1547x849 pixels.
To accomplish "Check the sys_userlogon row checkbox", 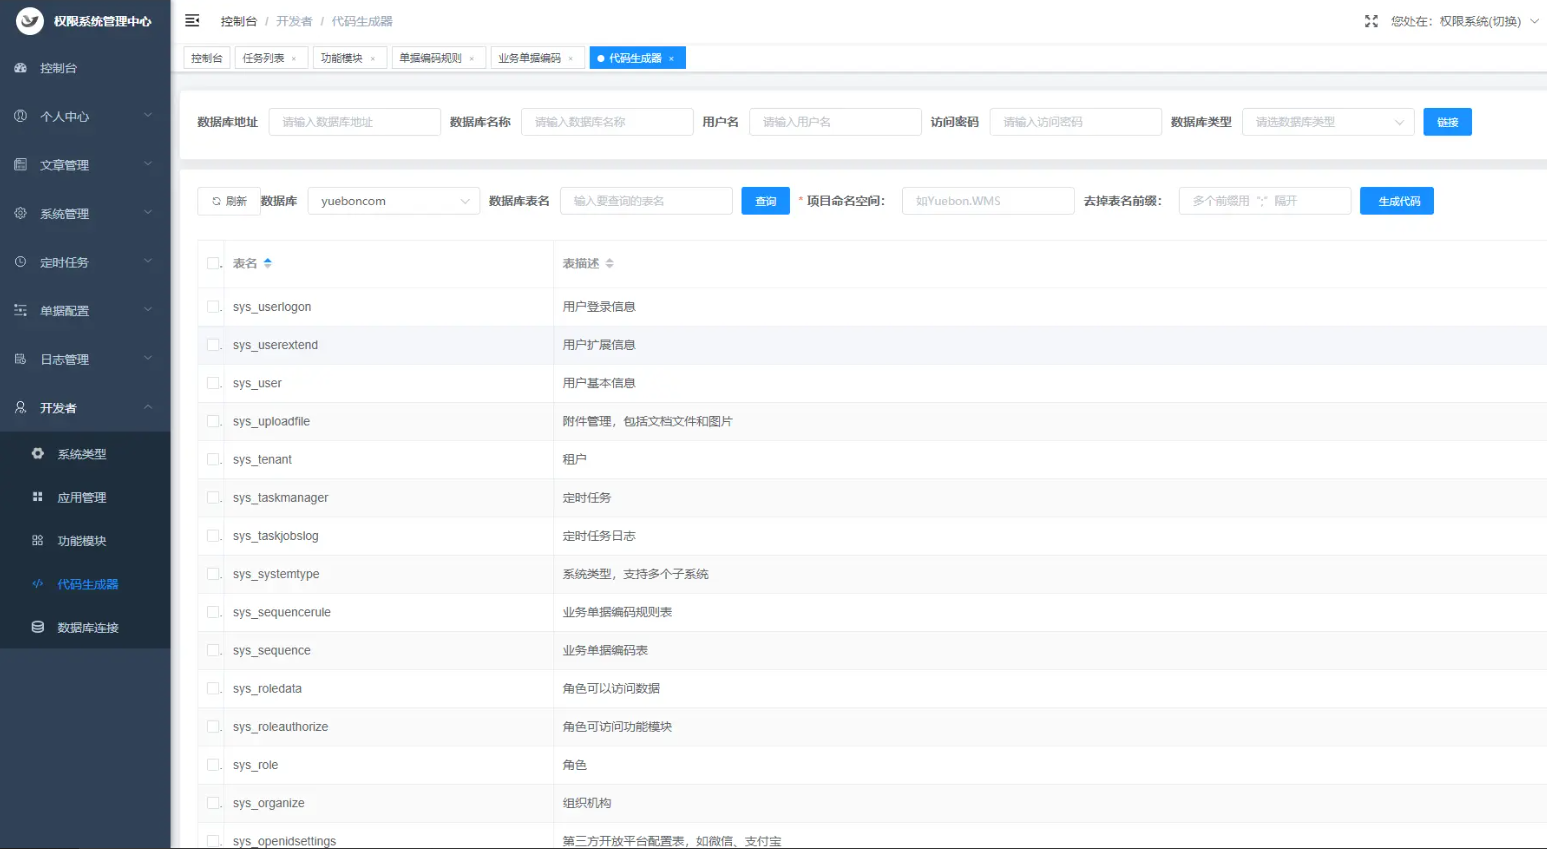I will [x=213, y=307].
